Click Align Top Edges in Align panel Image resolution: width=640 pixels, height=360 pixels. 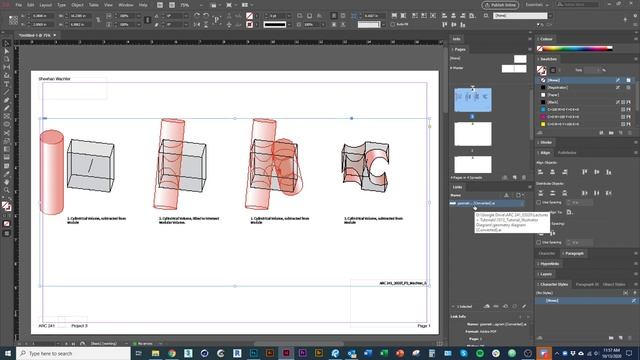coord(585,172)
